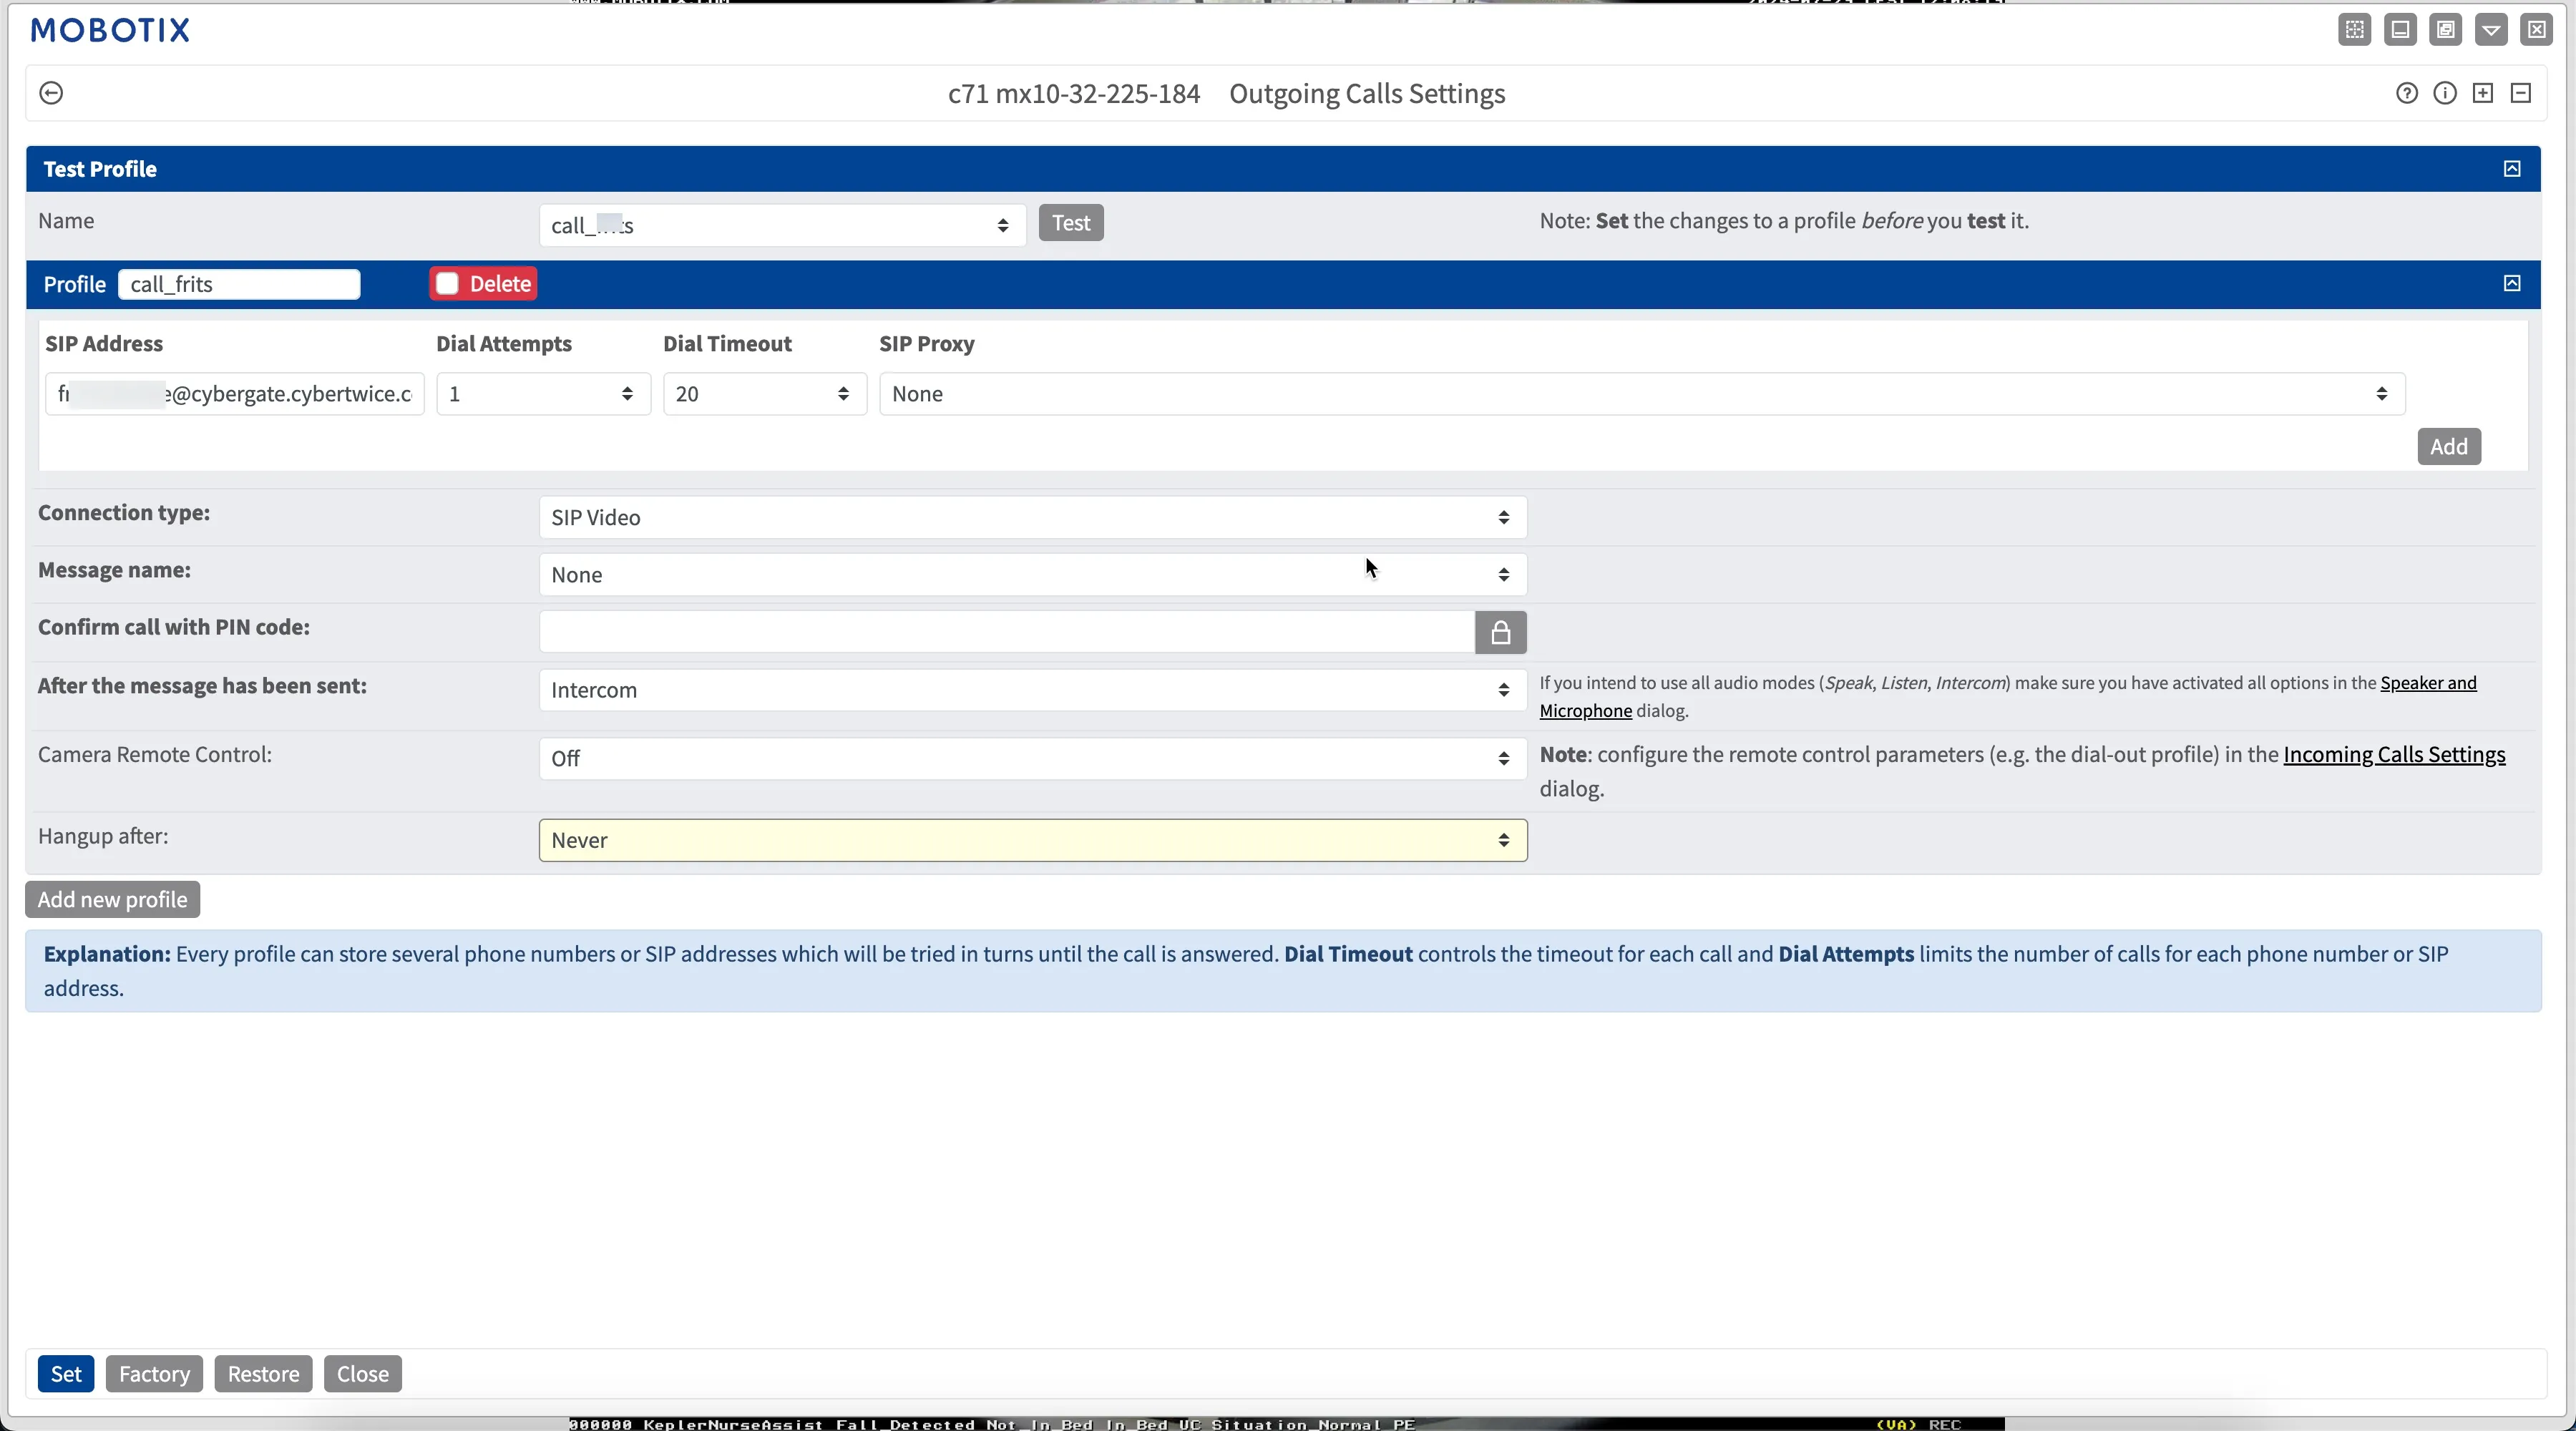Click the Factory button

154,1373
